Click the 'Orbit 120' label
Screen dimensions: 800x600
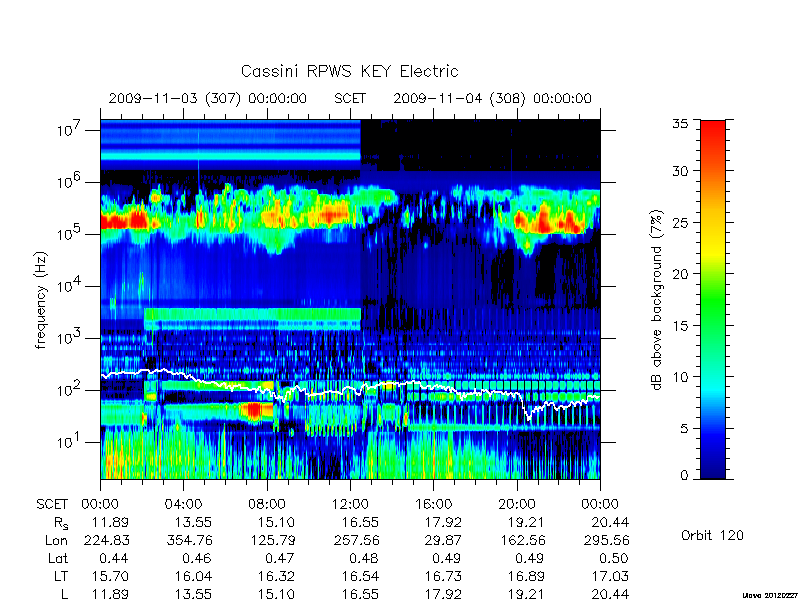(x=712, y=535)
